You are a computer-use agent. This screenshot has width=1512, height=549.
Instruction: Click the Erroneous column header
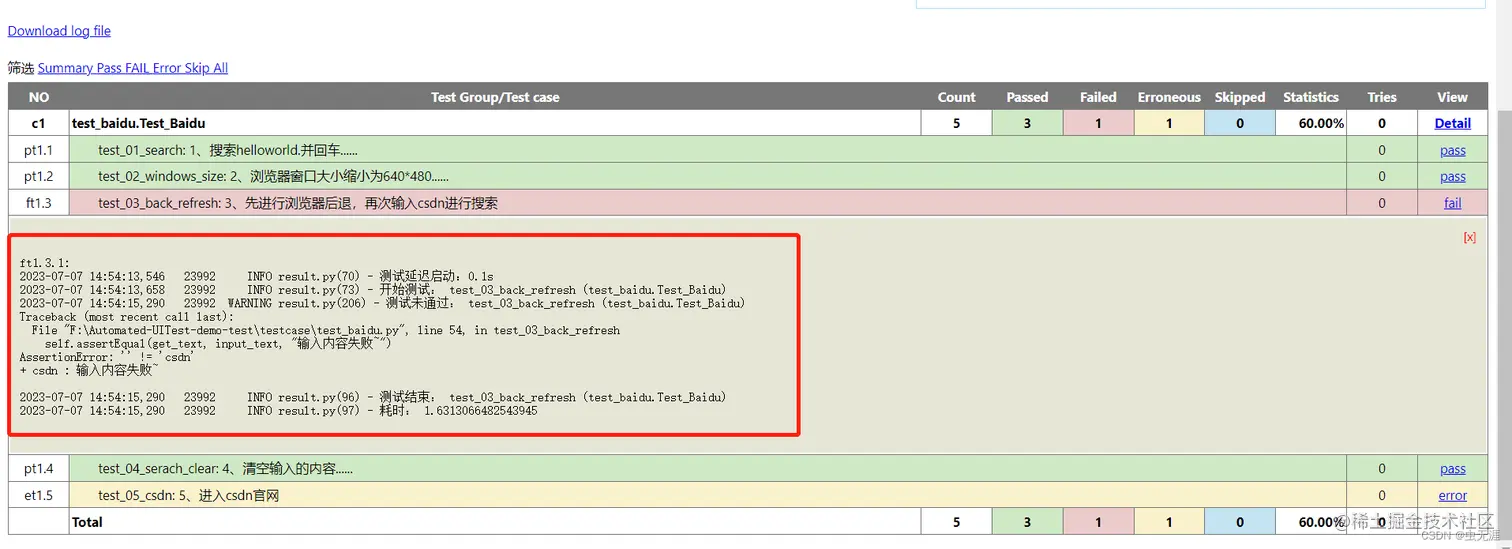(x=1169, y=97)
